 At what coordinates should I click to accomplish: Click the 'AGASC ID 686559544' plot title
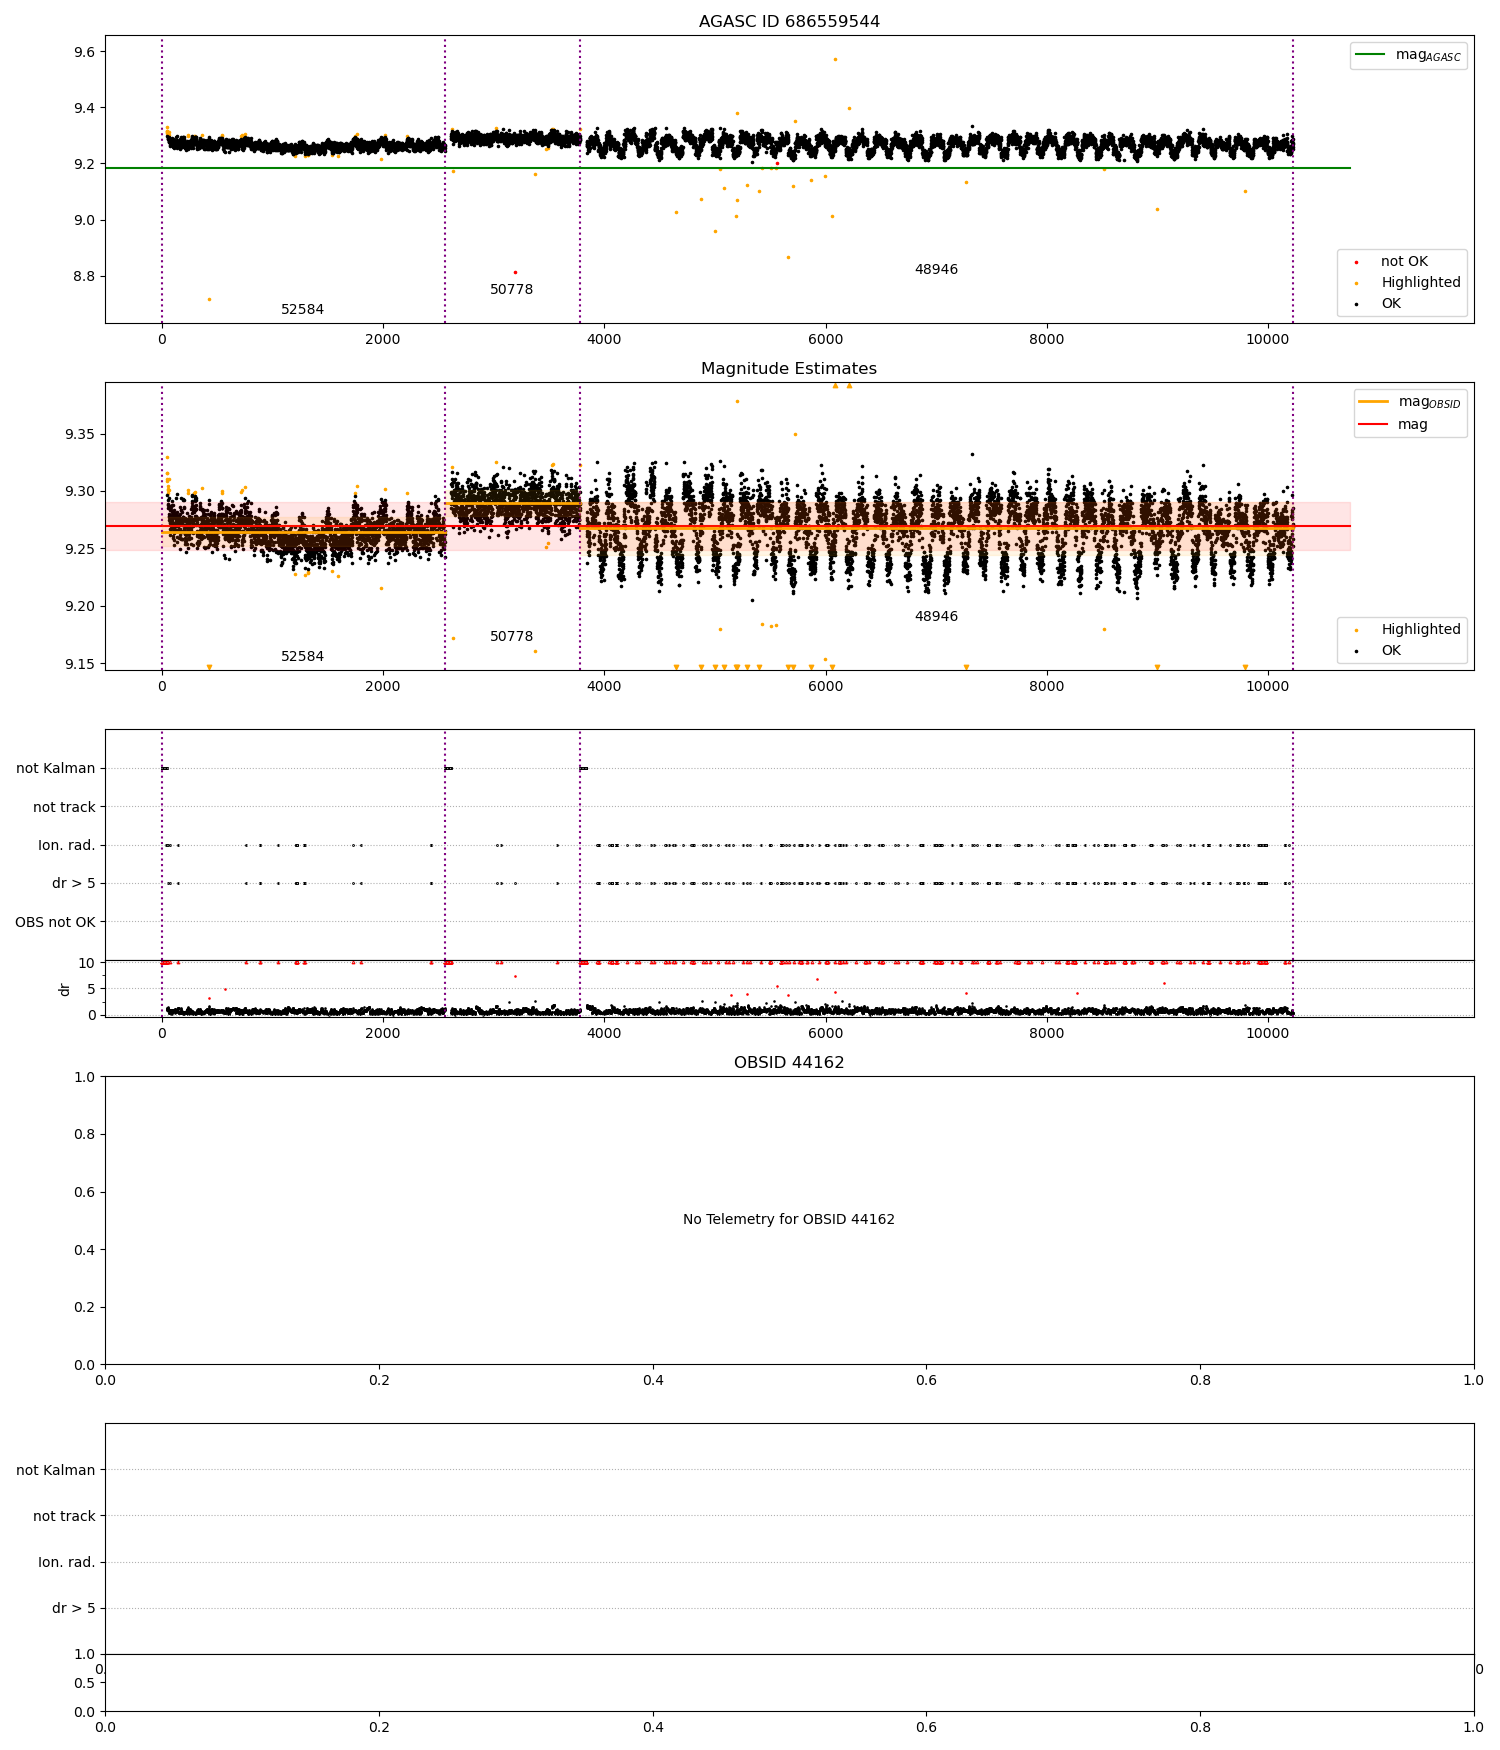[789, 22]
